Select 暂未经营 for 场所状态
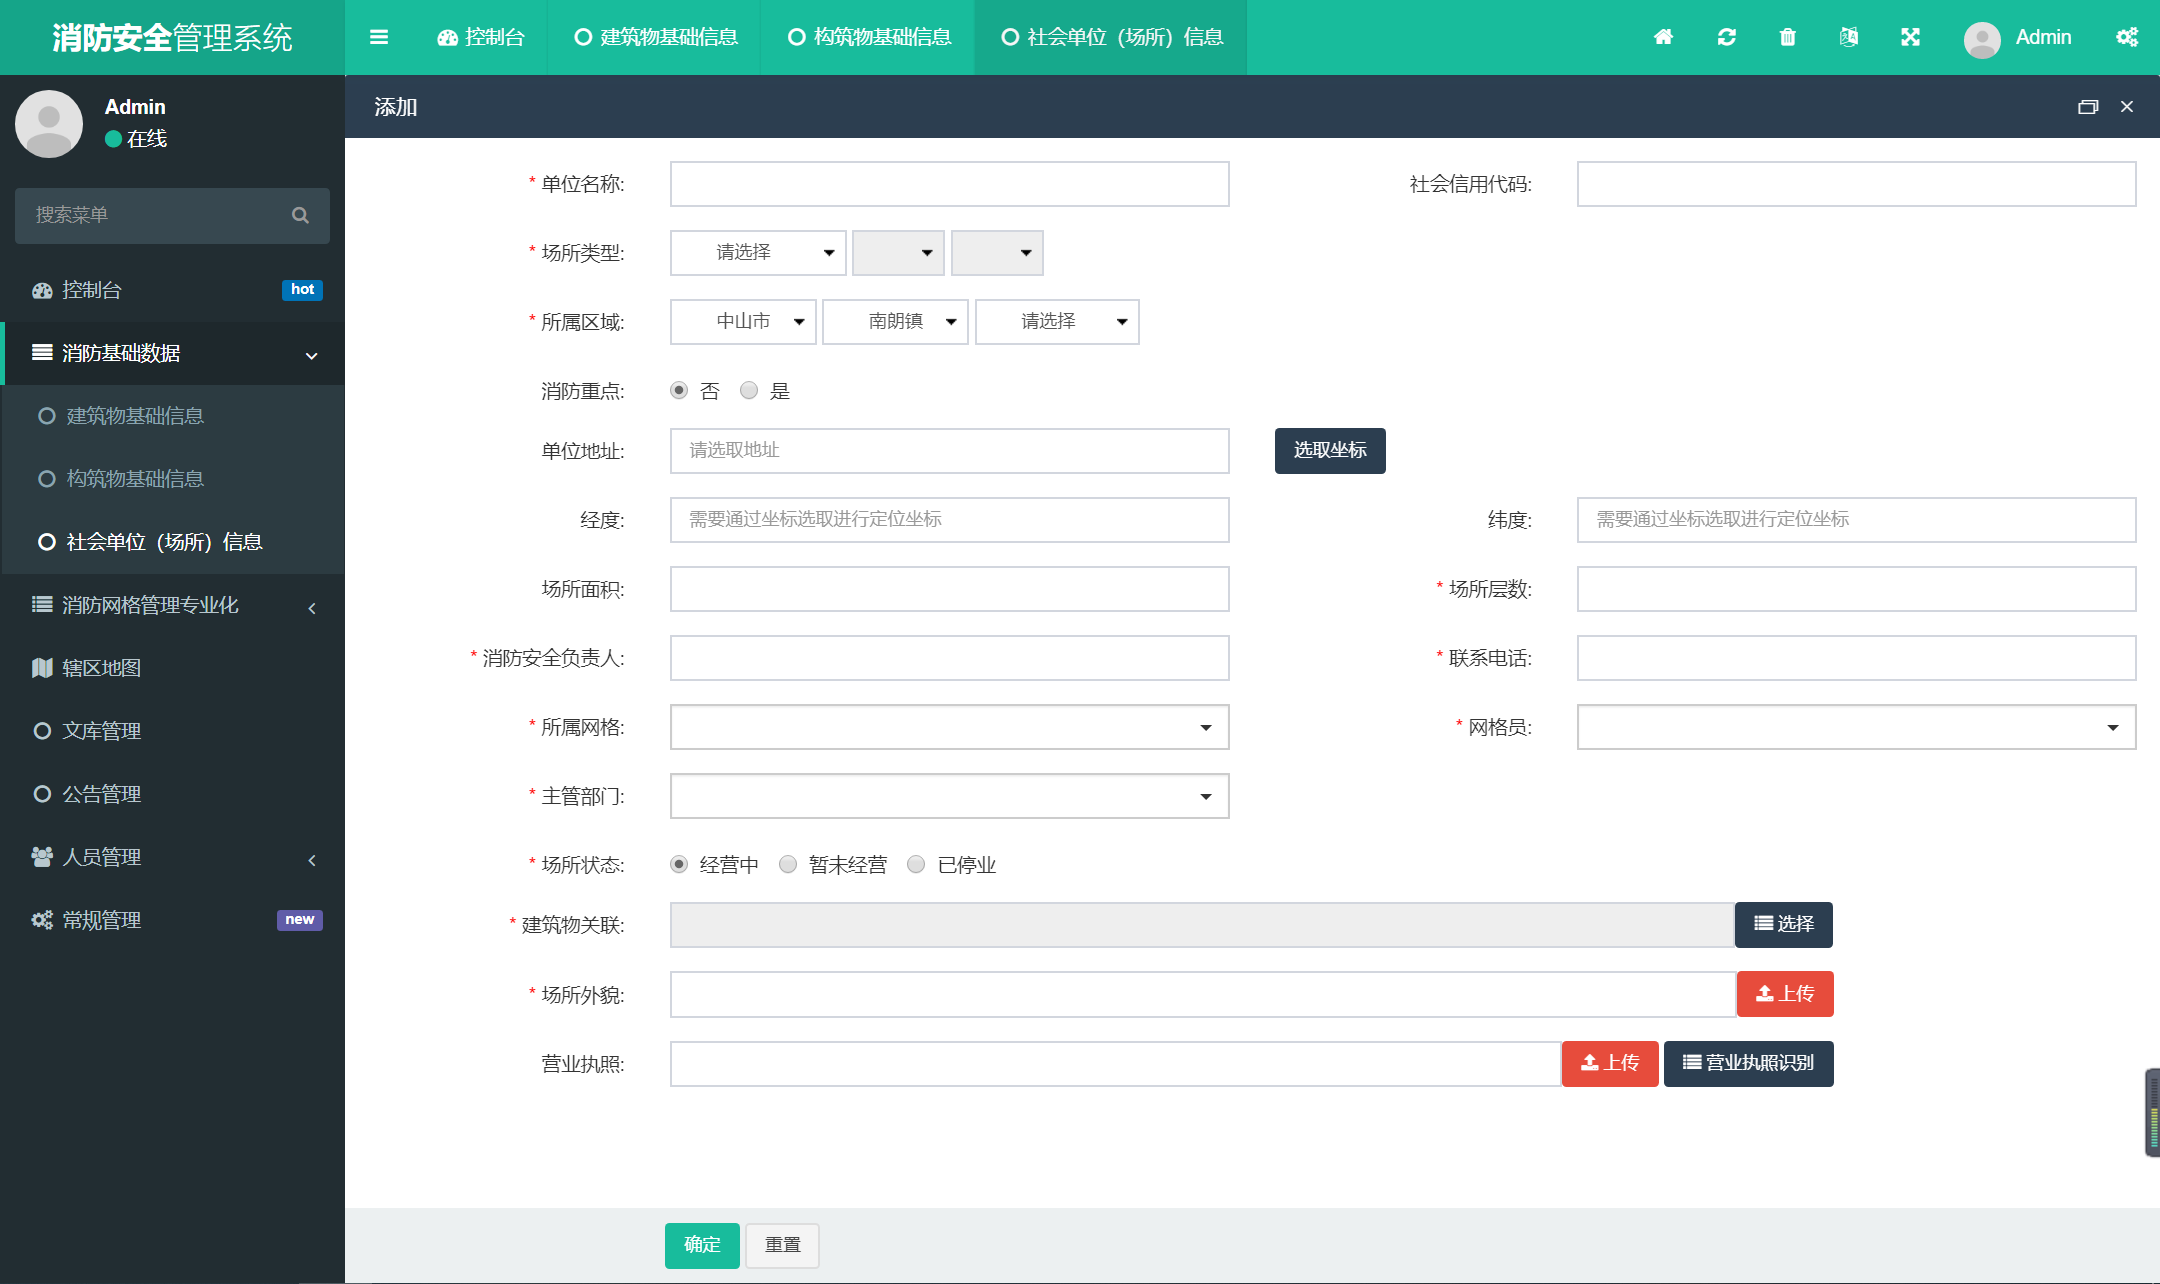Viewport: 2160px width, 1284px height. tap(788, 864)
